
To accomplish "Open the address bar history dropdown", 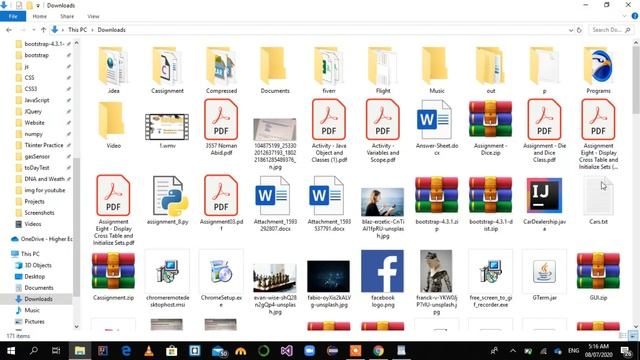I will (x=571, y=30).
